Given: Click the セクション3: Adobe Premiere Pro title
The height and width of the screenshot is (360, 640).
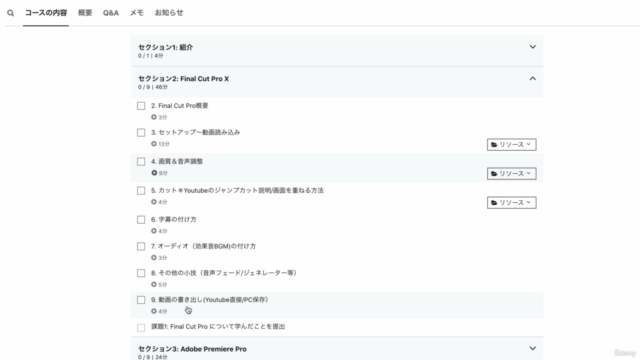Looking at the screenshot, I should (x=192, y=349).
